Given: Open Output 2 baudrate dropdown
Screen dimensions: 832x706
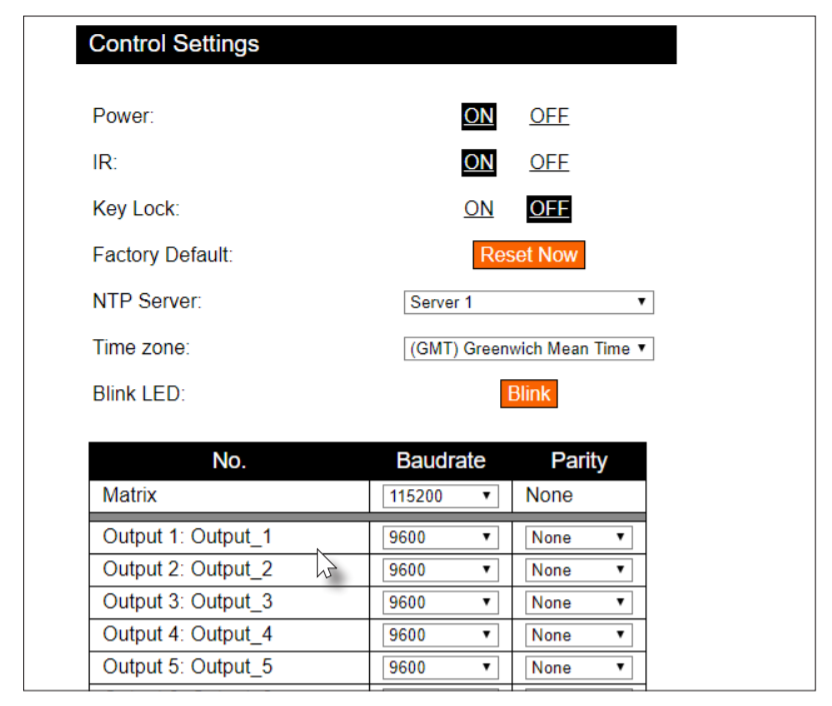Looking at the screenshot, I should [440, 570].
